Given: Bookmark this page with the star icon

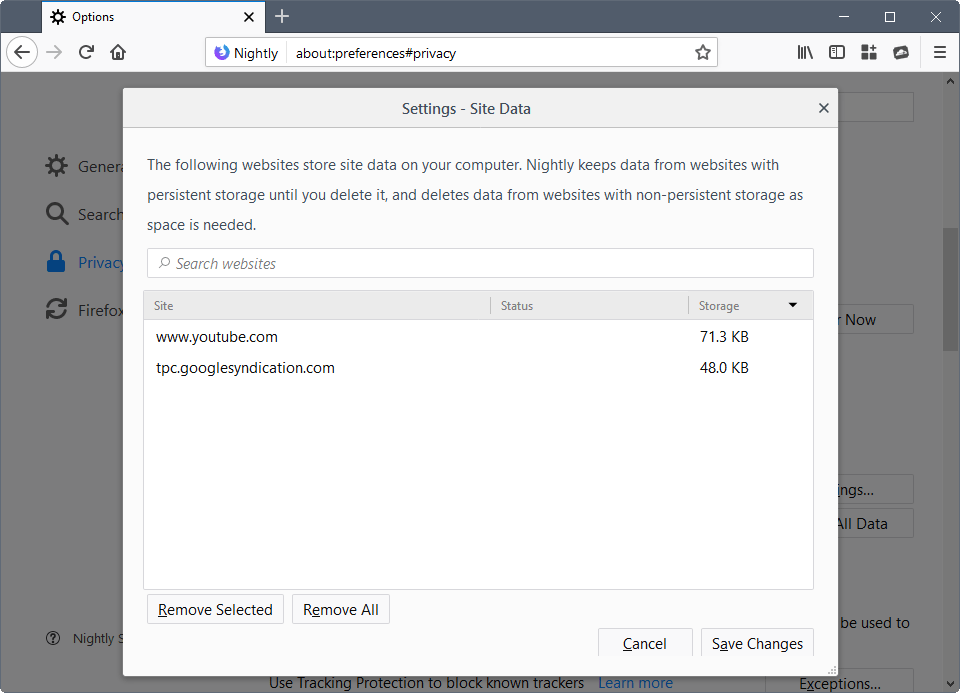Looking at the screenshot, I should tap(703, 52).
